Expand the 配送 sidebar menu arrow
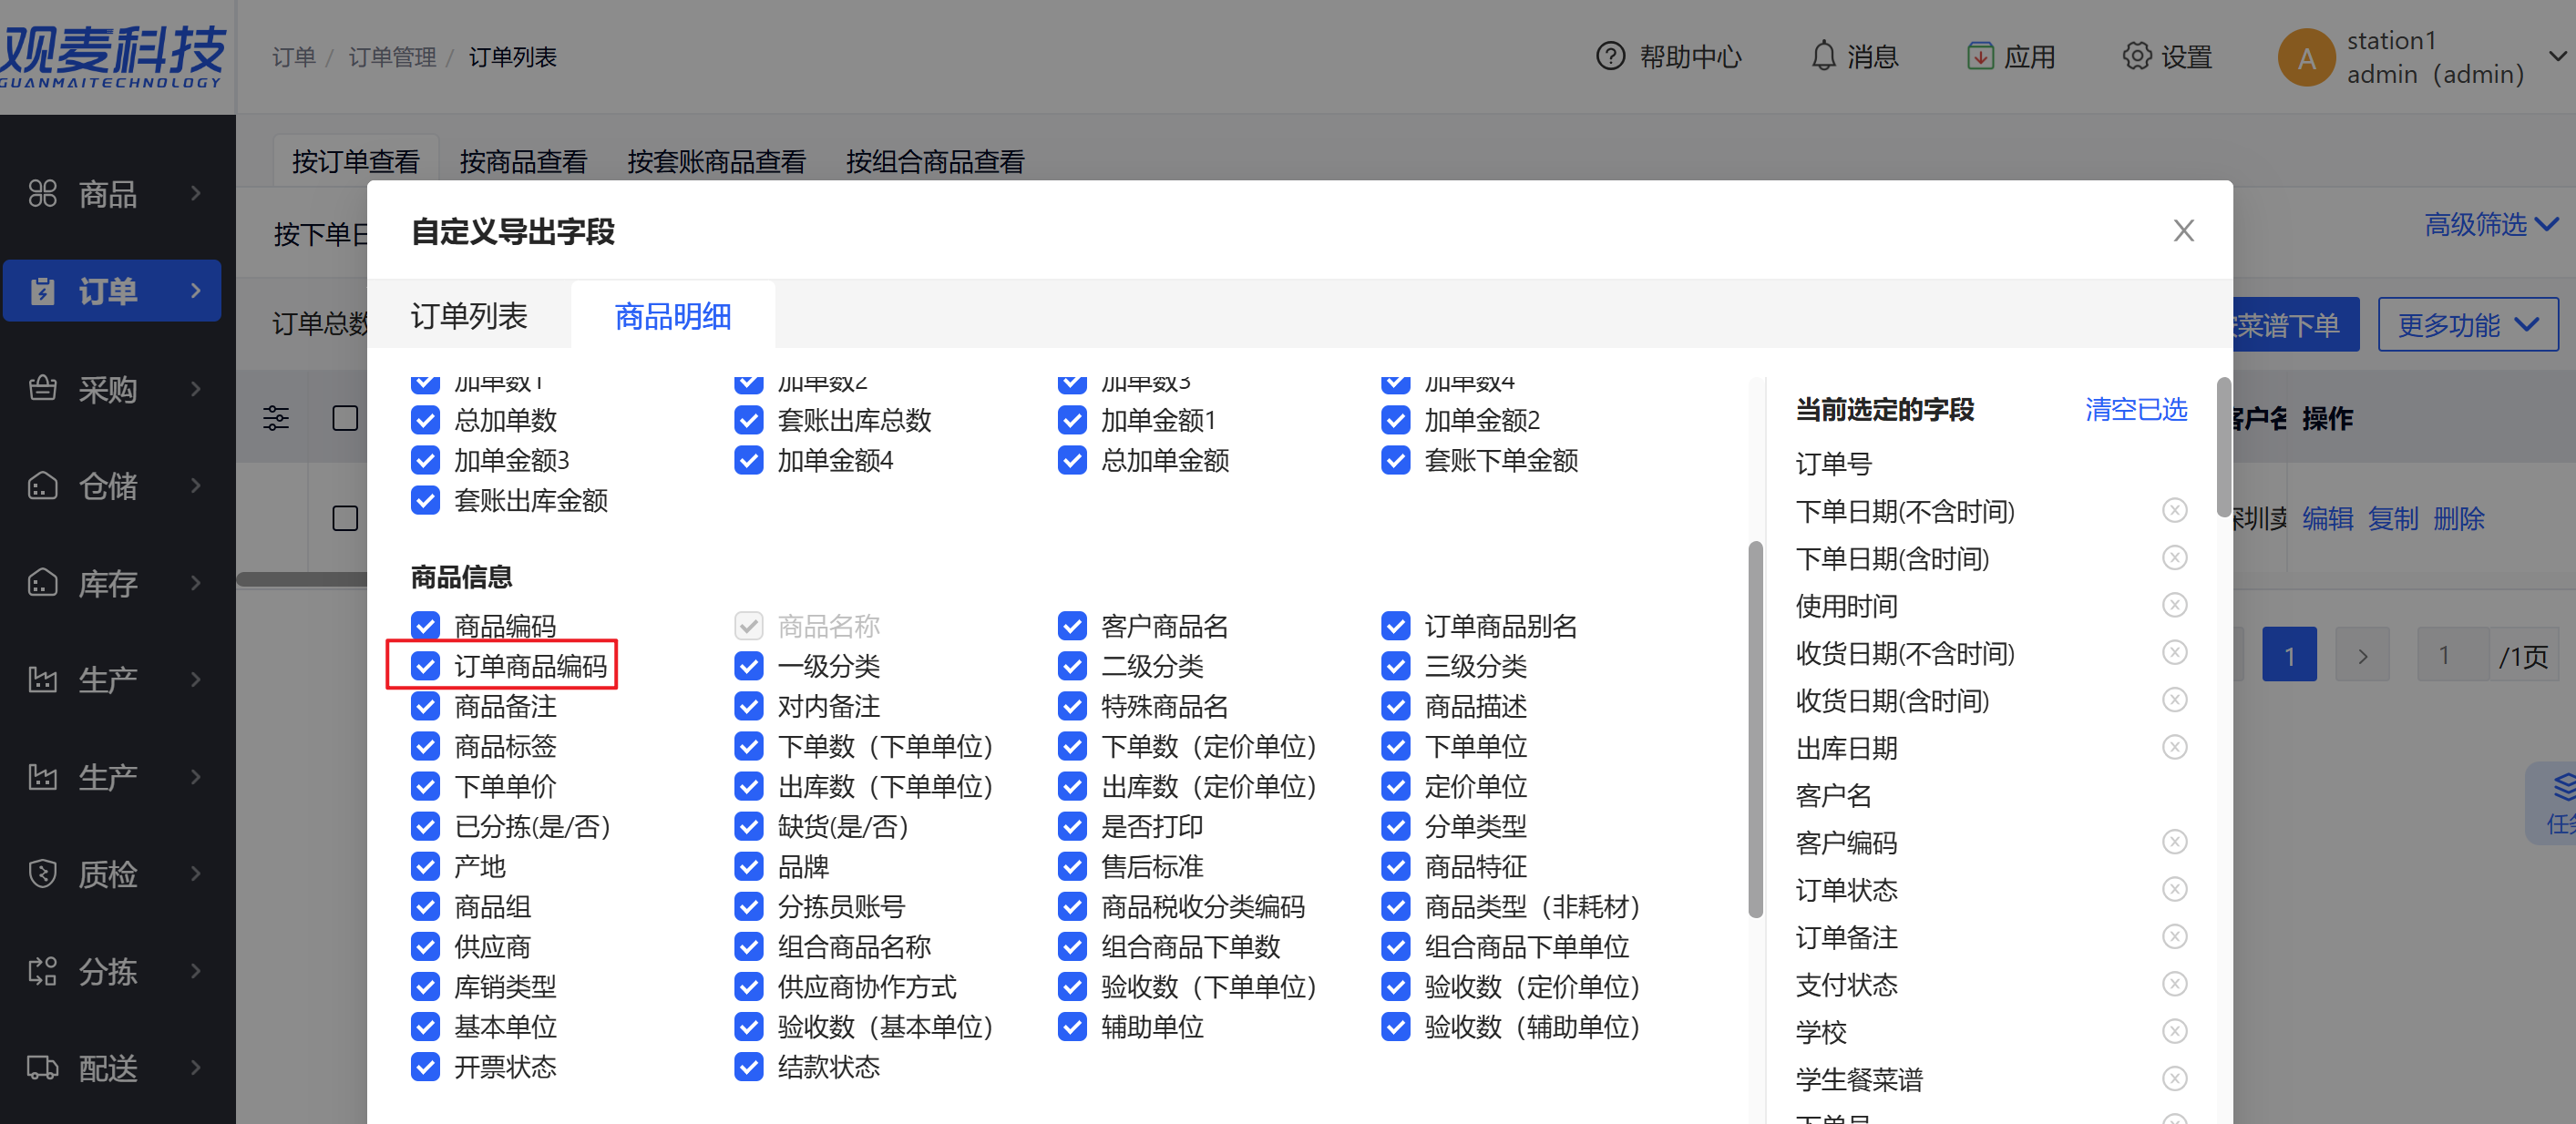The width and height of the screenshot is (2576, 1124). (196, 1067)
